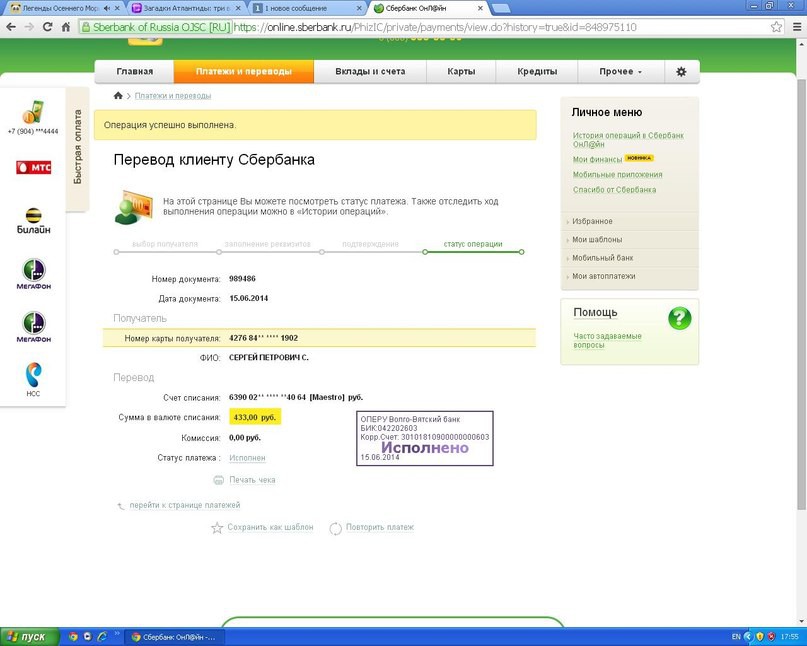807x646 pixels.
Task: Open История операций в Сбербанк ОнЛ@йн
Action: (628, 140)
